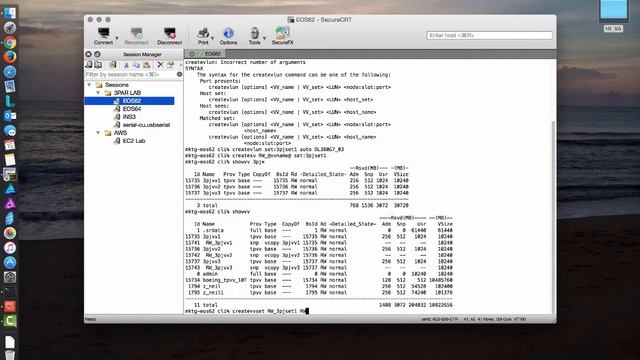Click the icon right of the red X
This screenshot has width=640, height=360.
171,64
